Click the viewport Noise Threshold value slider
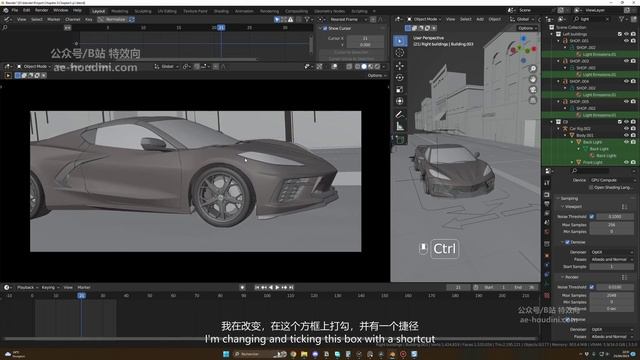 [615, 217]
